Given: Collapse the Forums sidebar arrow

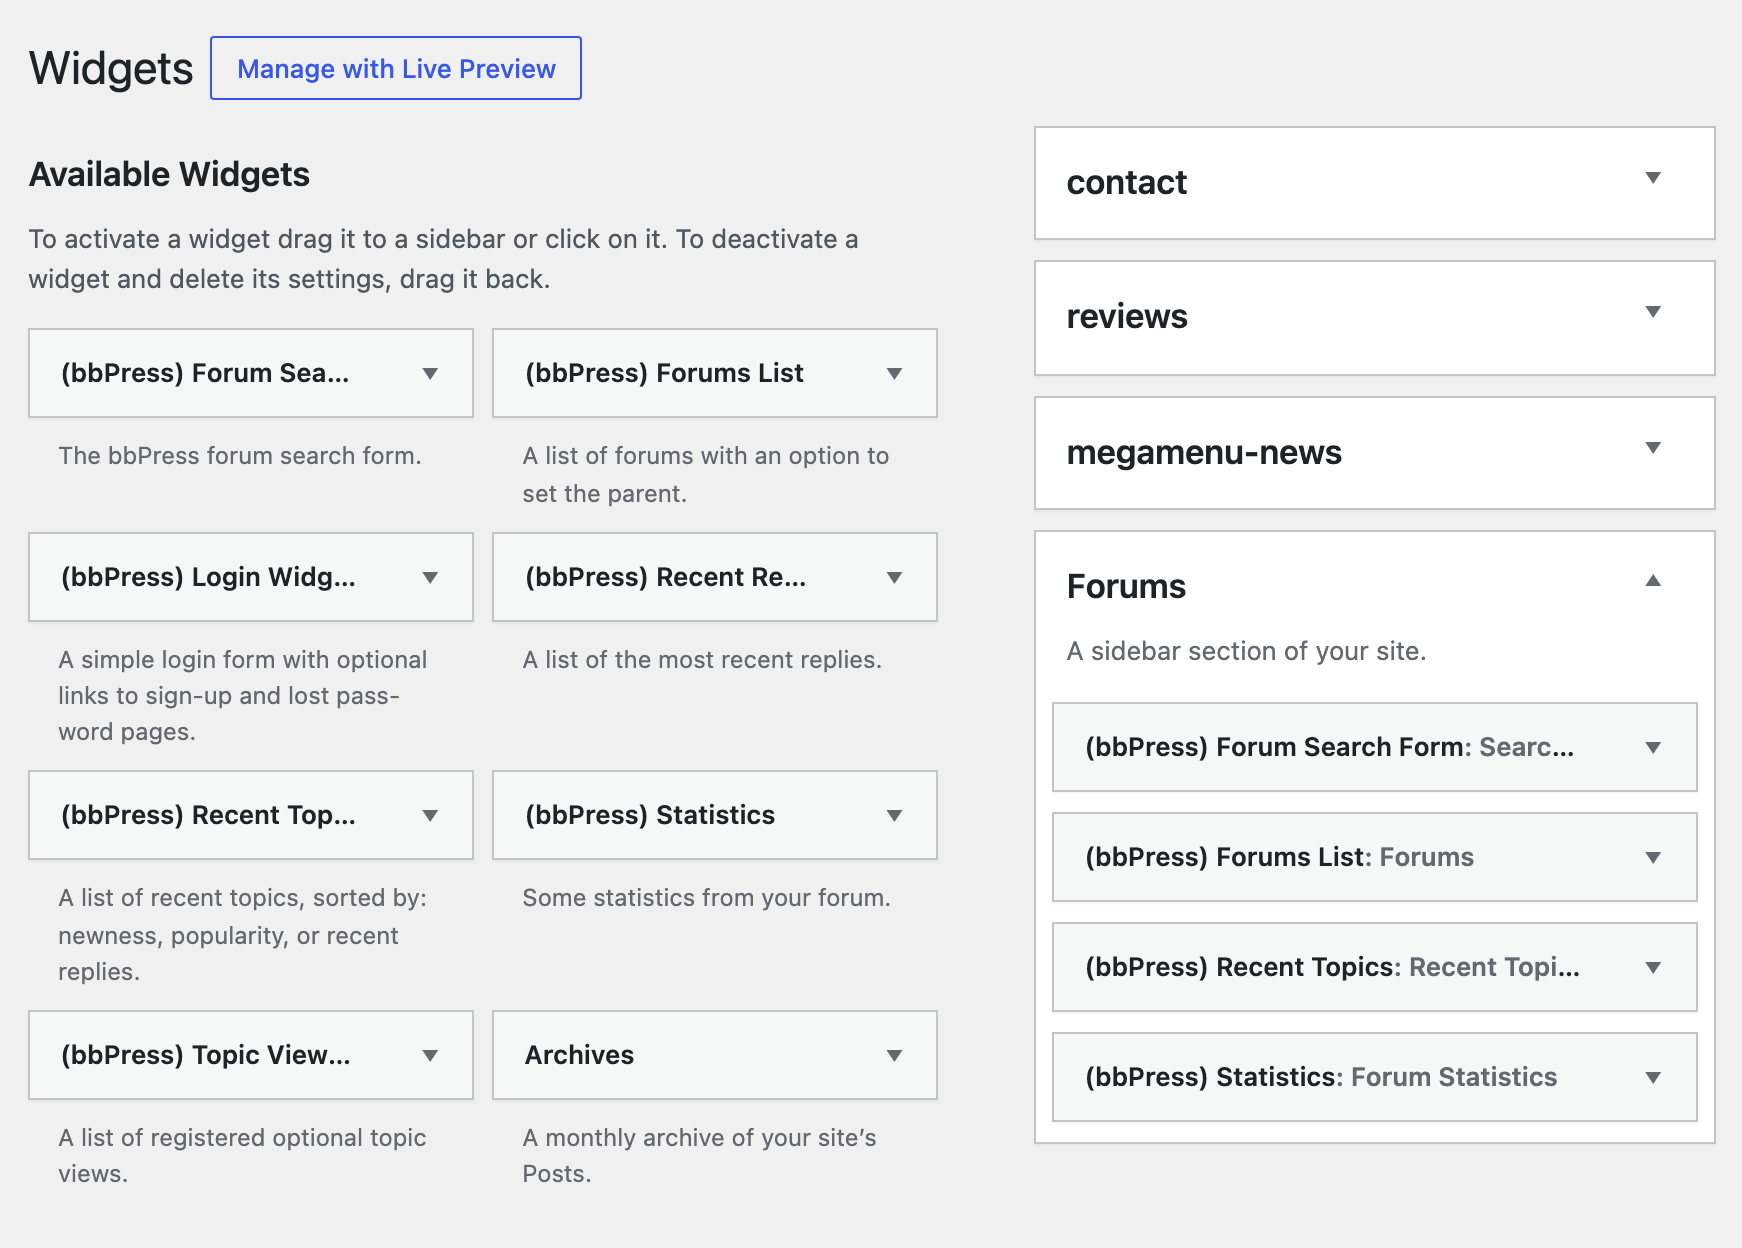Looking at the screenshot, I should tap(1653, 580).
